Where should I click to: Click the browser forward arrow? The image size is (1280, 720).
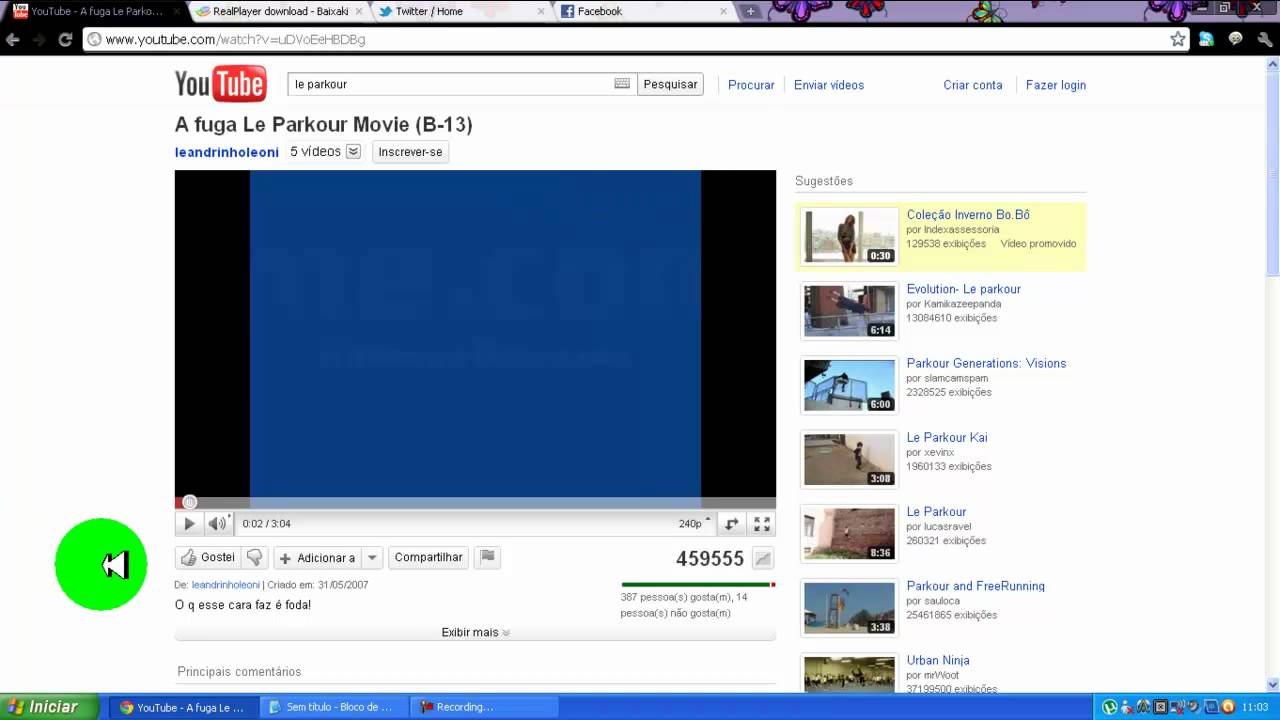coord(39,40)
